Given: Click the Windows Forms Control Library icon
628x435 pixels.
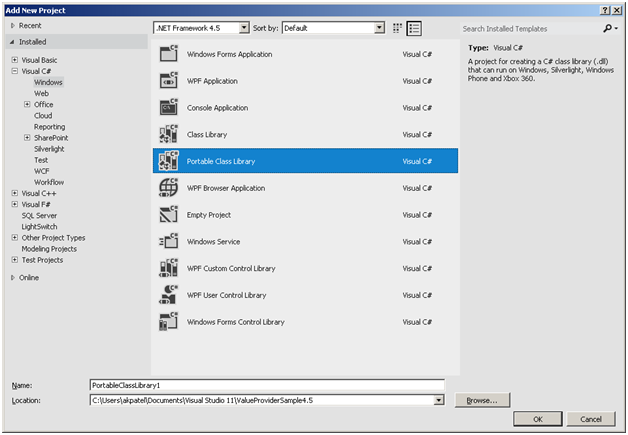Looking at the screenshot, I should tap(169, 322).
